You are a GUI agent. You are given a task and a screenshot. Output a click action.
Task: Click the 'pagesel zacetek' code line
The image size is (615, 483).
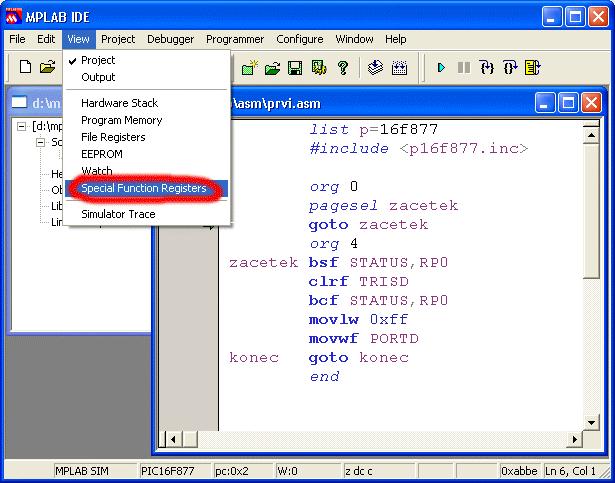383,206
